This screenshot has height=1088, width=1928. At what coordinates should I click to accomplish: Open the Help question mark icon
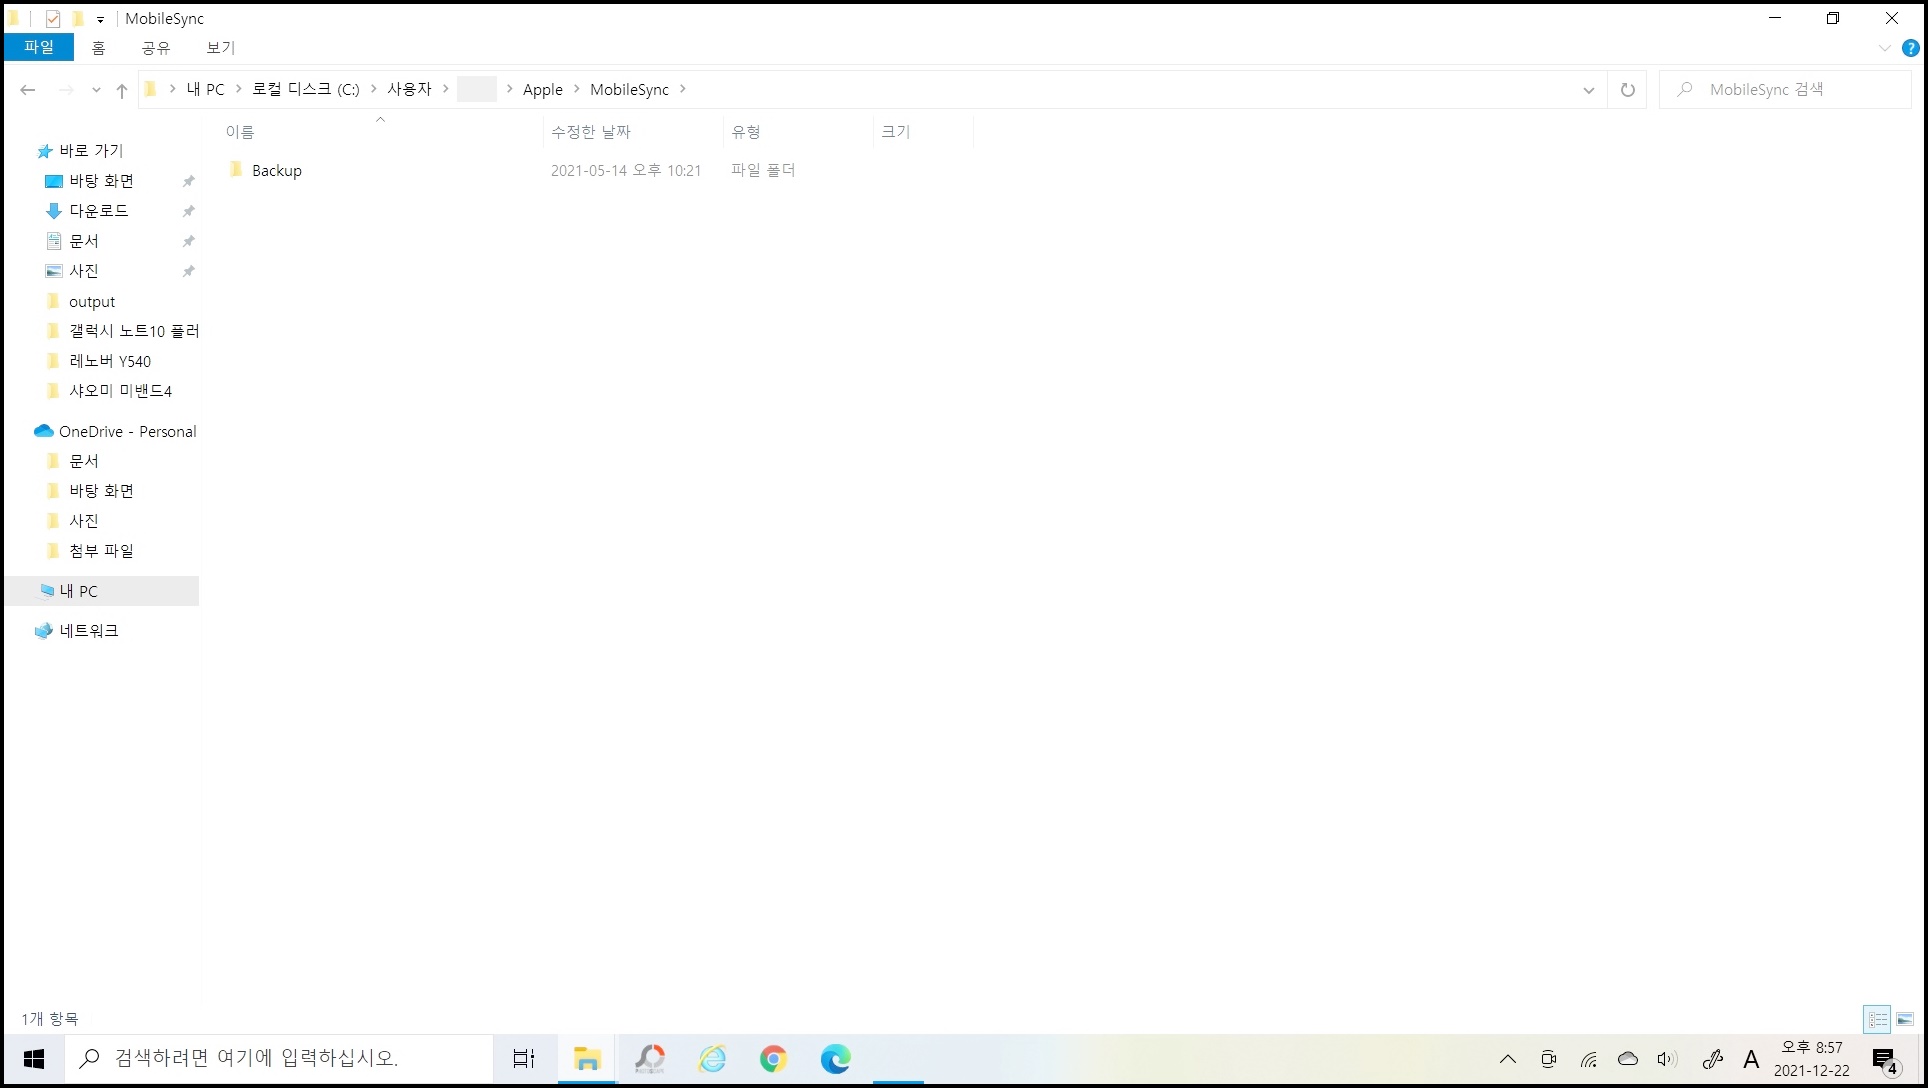tap(1910, 48)
